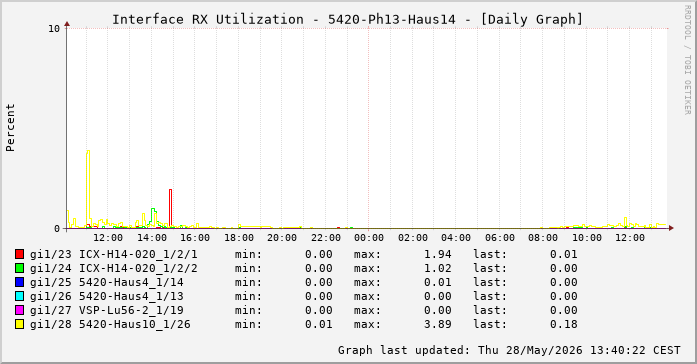
Task: Click last value 0.01 for gi1/23
Action: pyautogui.click(x=564, y=254)
